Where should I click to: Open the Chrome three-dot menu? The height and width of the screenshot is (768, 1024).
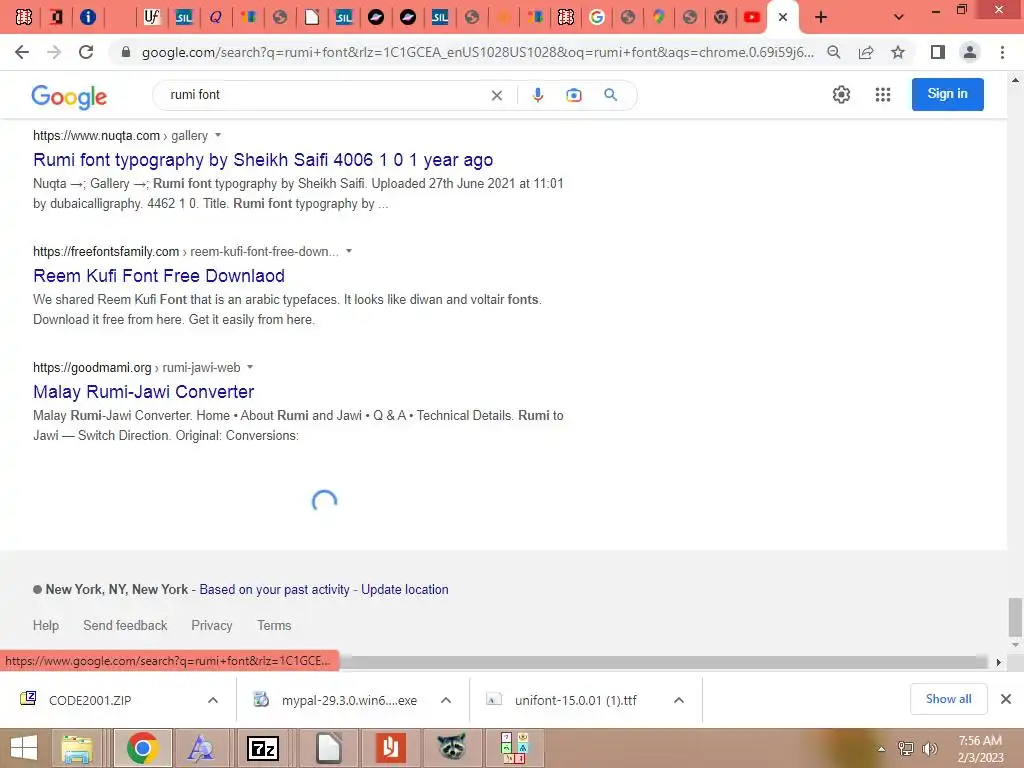pos(1002,52)
